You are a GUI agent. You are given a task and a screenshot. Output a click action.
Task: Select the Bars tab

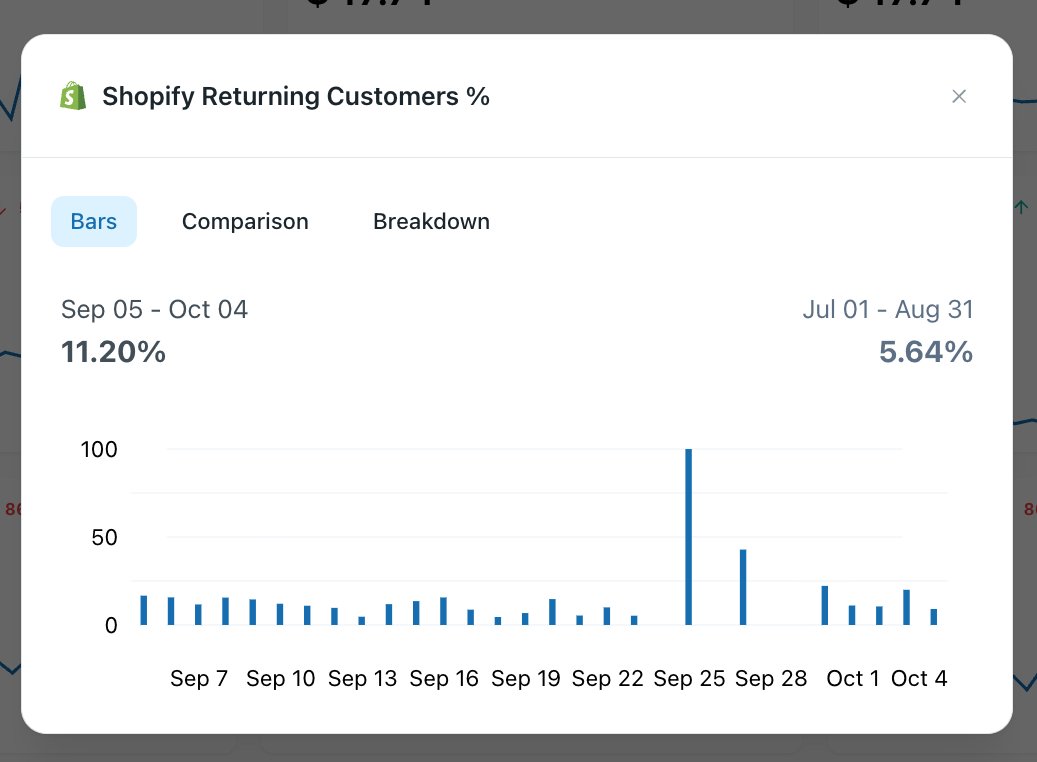coord(94,222)
